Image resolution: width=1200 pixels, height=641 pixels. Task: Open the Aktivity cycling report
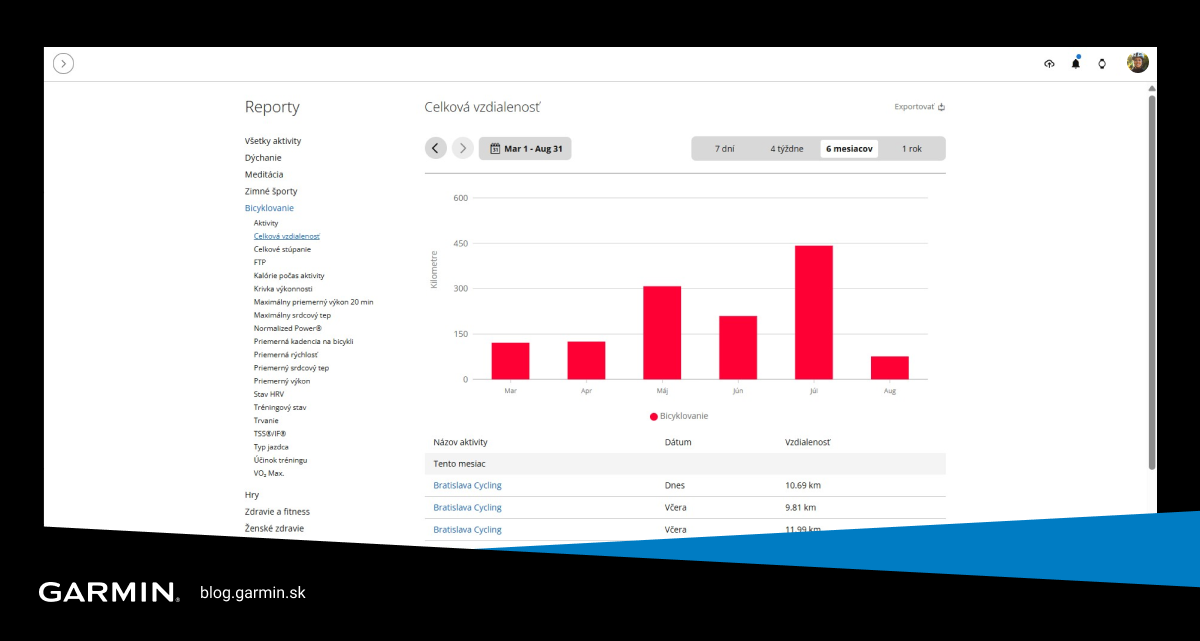[266, 223]
